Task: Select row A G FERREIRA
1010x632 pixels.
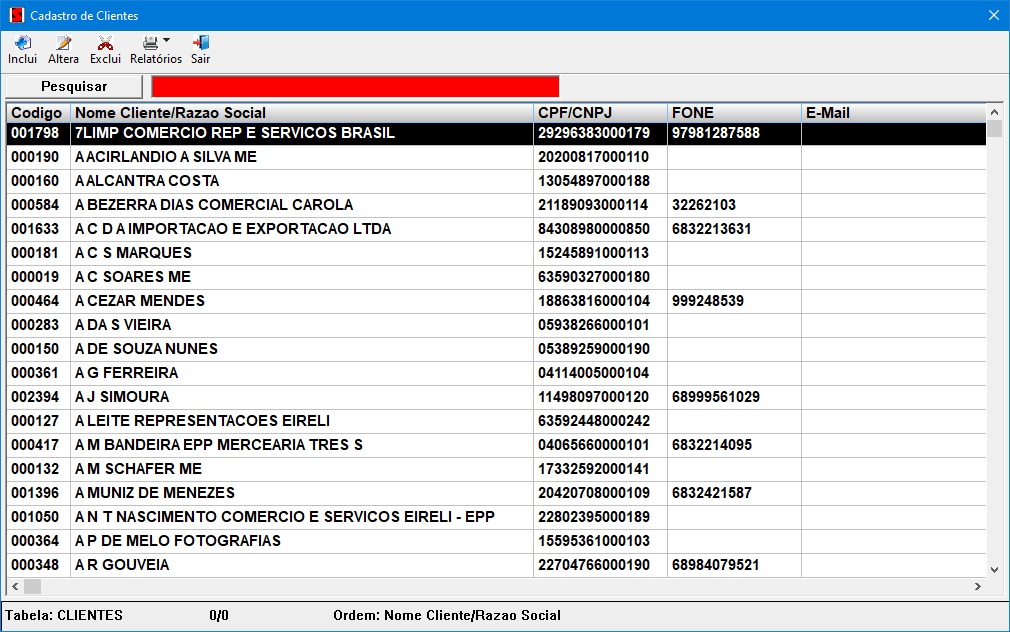Action: click(x=496, y=373)
